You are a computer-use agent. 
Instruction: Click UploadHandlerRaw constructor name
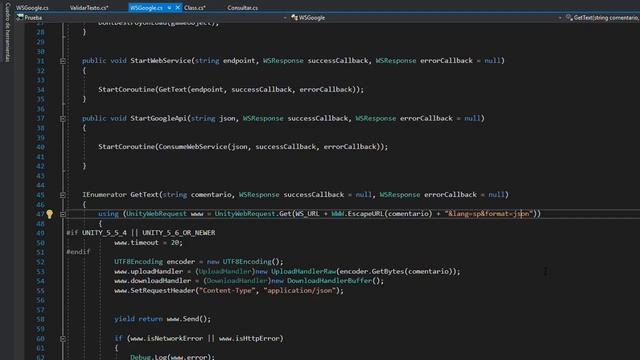pos(303,271)
